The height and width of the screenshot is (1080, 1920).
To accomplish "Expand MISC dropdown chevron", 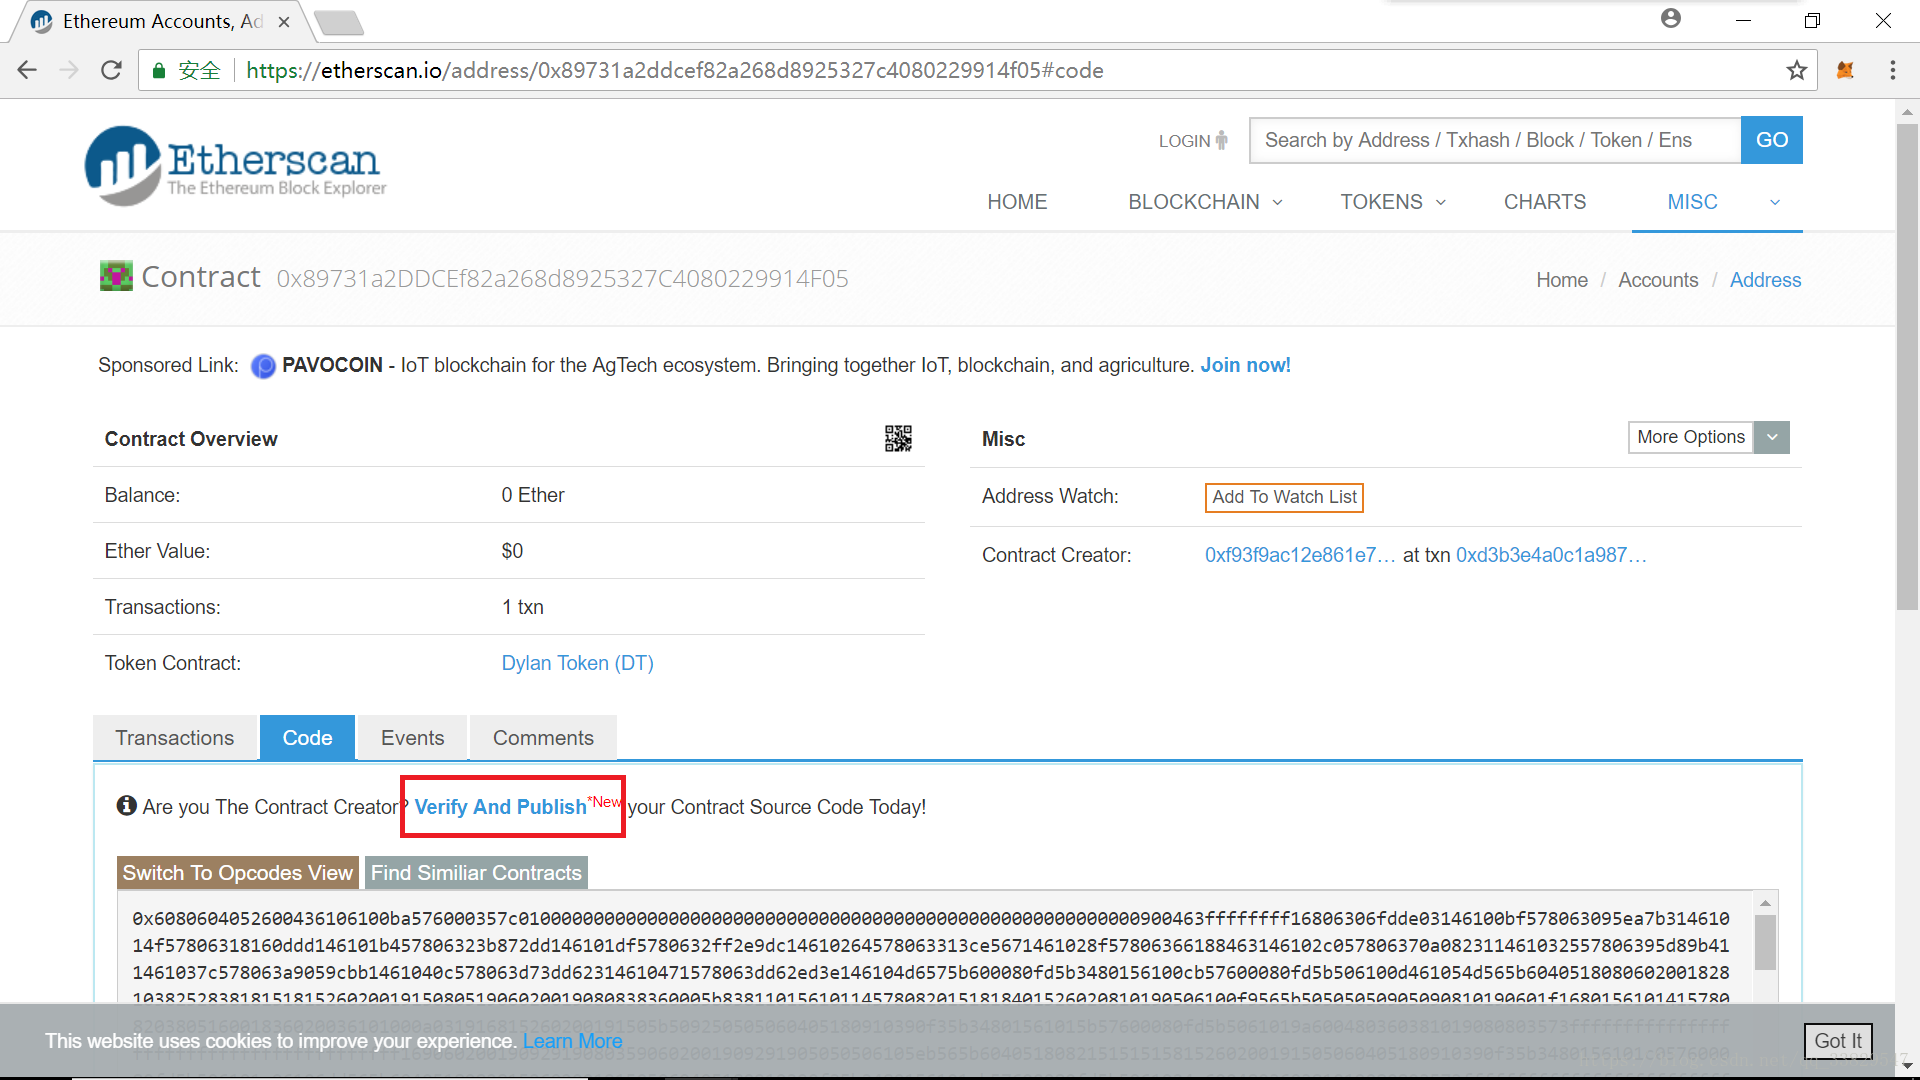I will pyautogui.click(x=1775, y=203).
